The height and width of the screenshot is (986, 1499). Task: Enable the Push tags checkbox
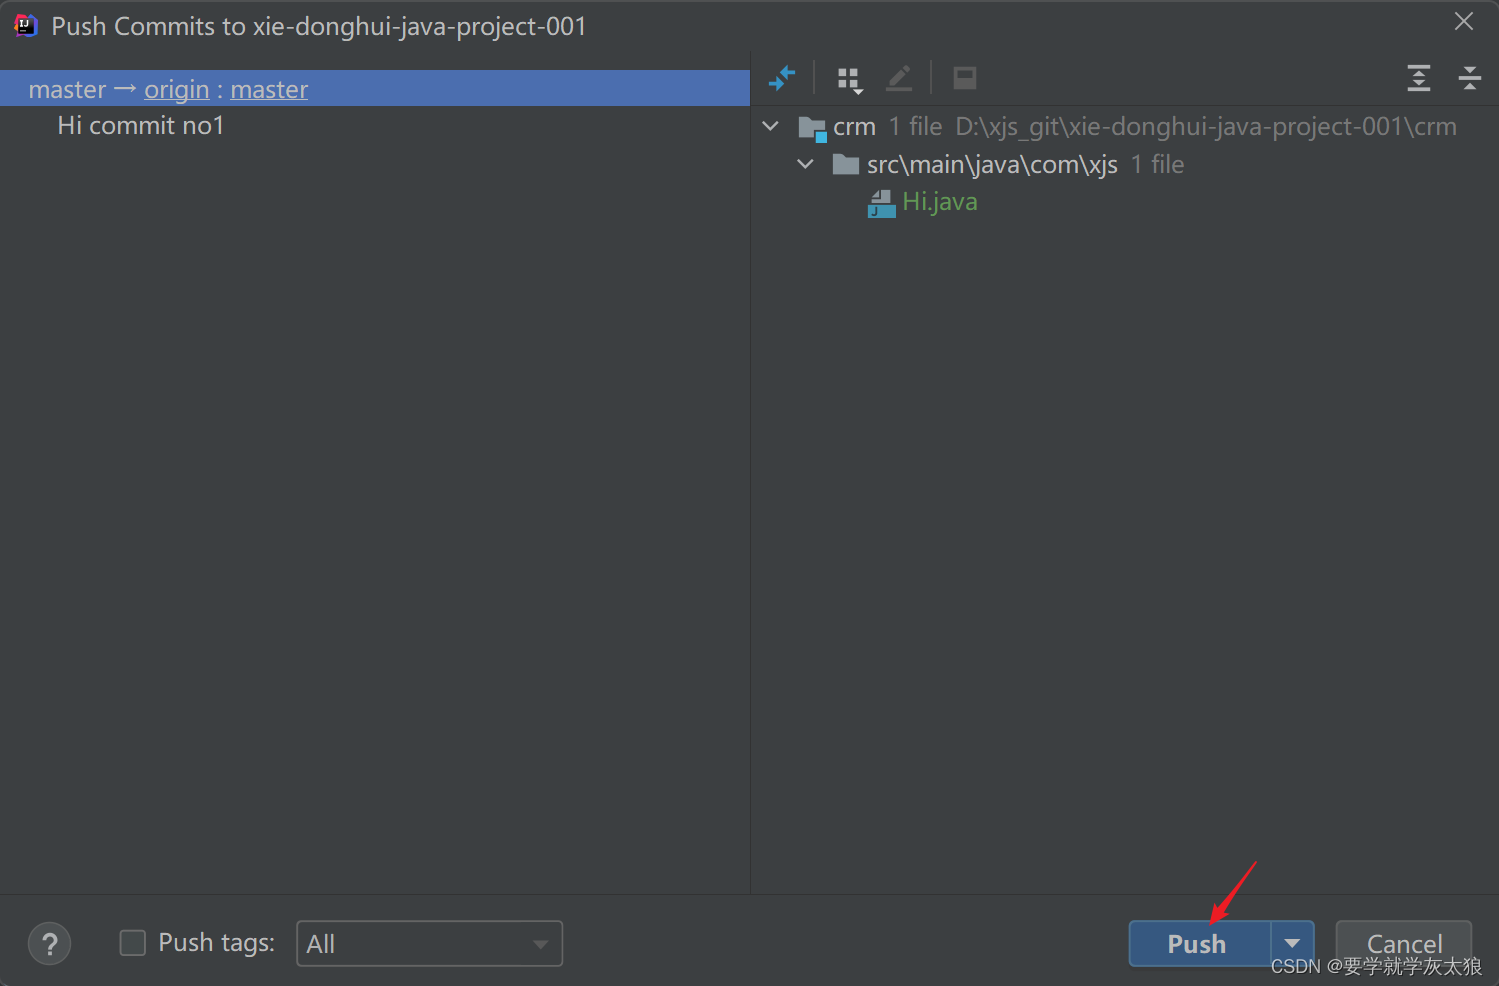tap(133, 943)
